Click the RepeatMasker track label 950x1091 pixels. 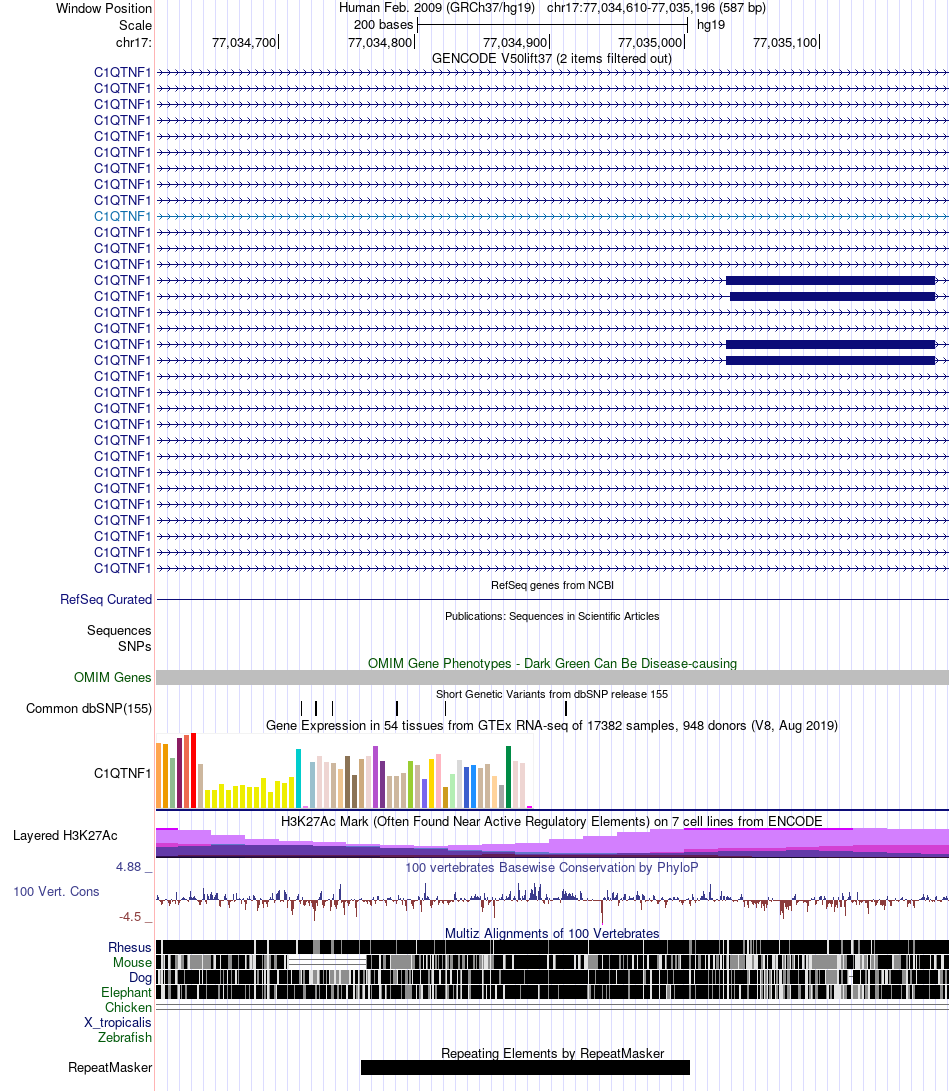pyautogui.click(x=110, y=1067)
